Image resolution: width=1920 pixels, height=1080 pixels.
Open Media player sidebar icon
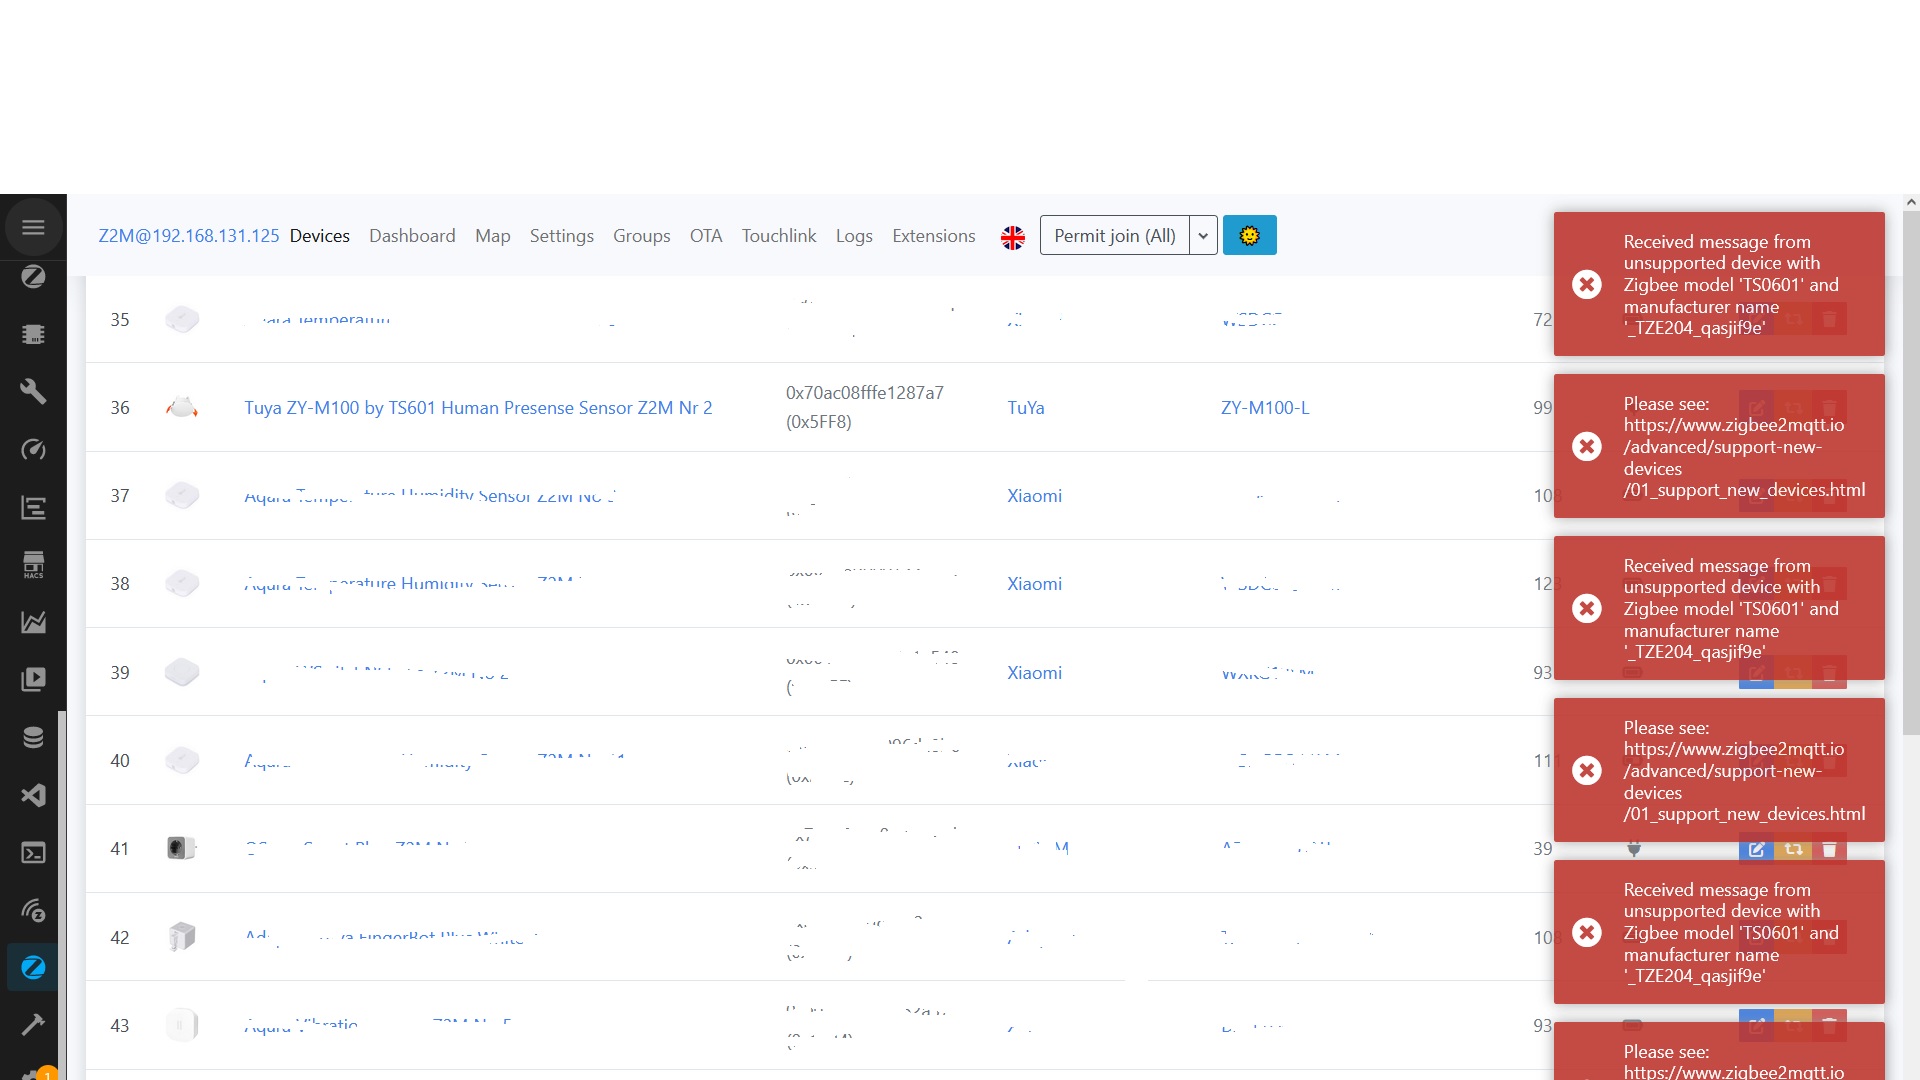(x=33, y=679)
